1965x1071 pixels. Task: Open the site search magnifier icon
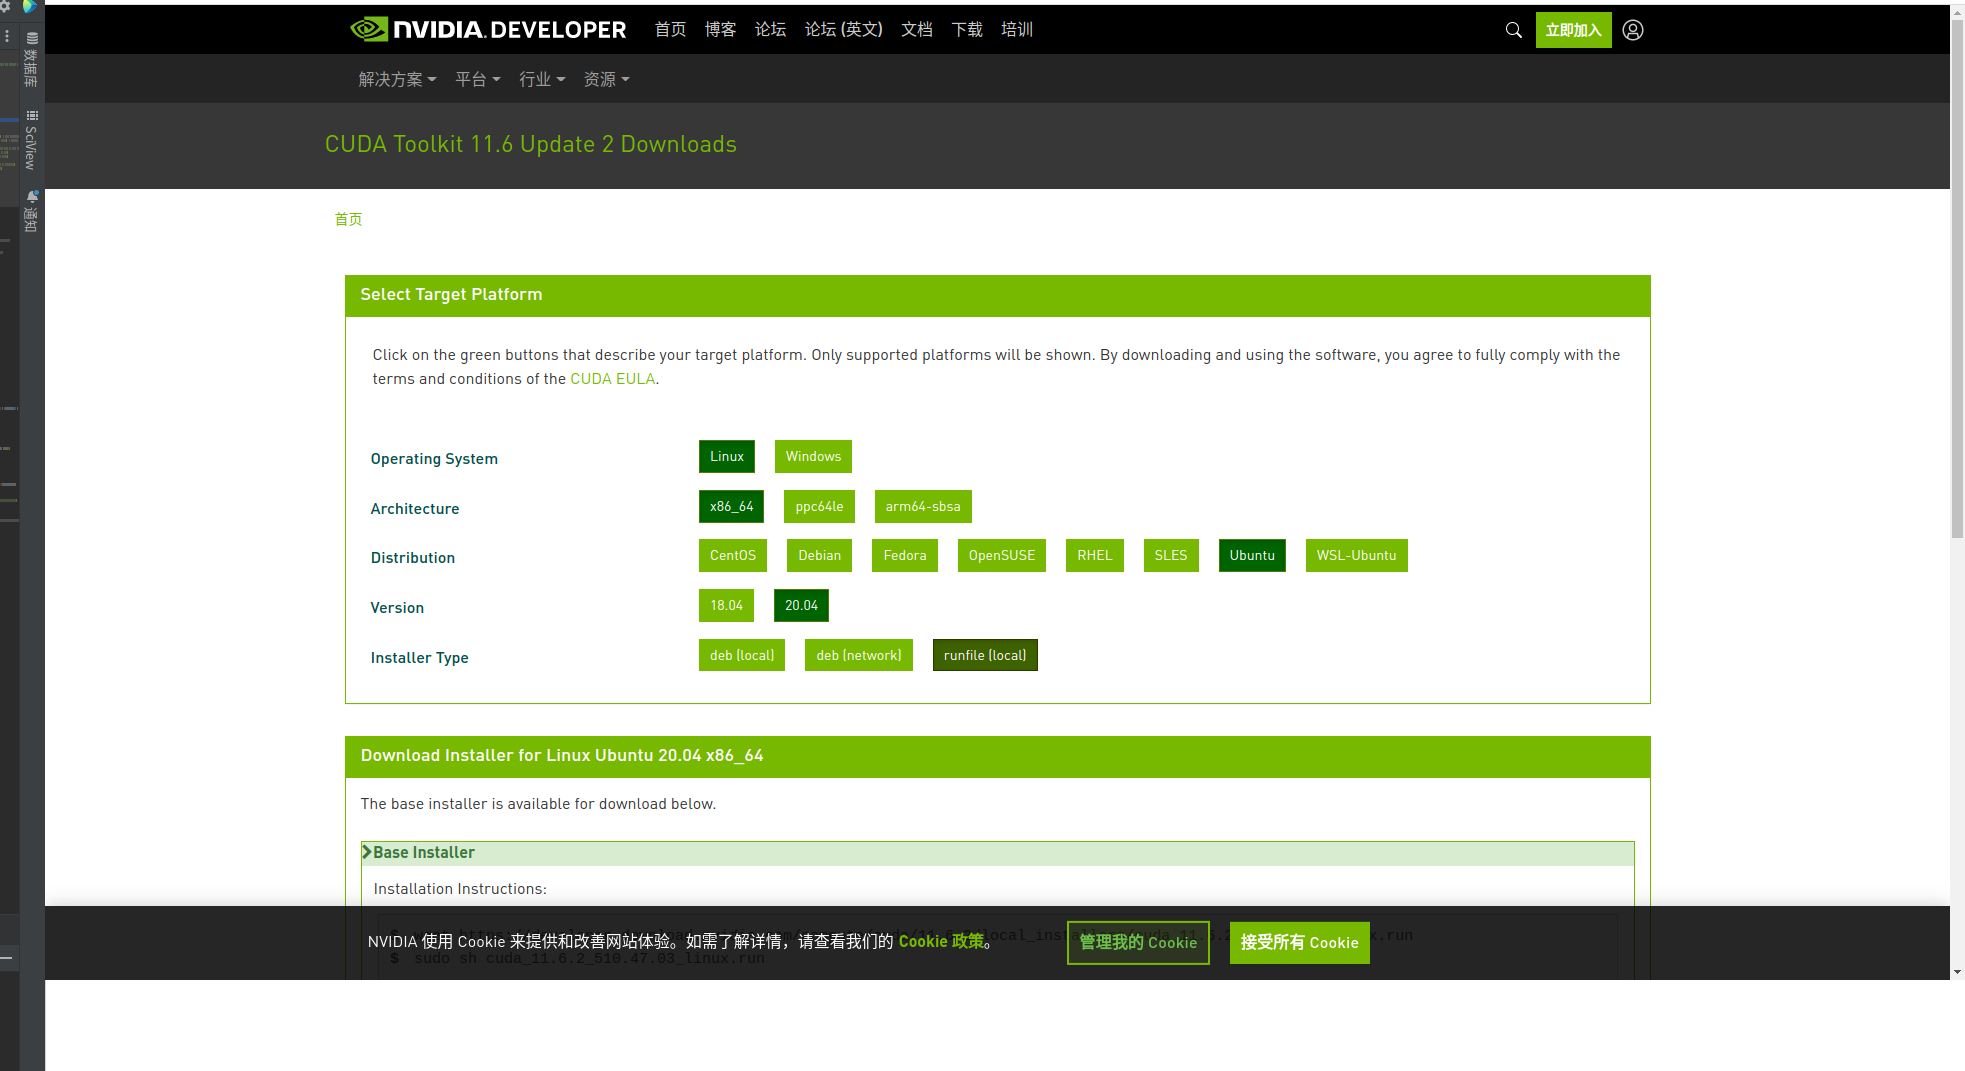1513,30
